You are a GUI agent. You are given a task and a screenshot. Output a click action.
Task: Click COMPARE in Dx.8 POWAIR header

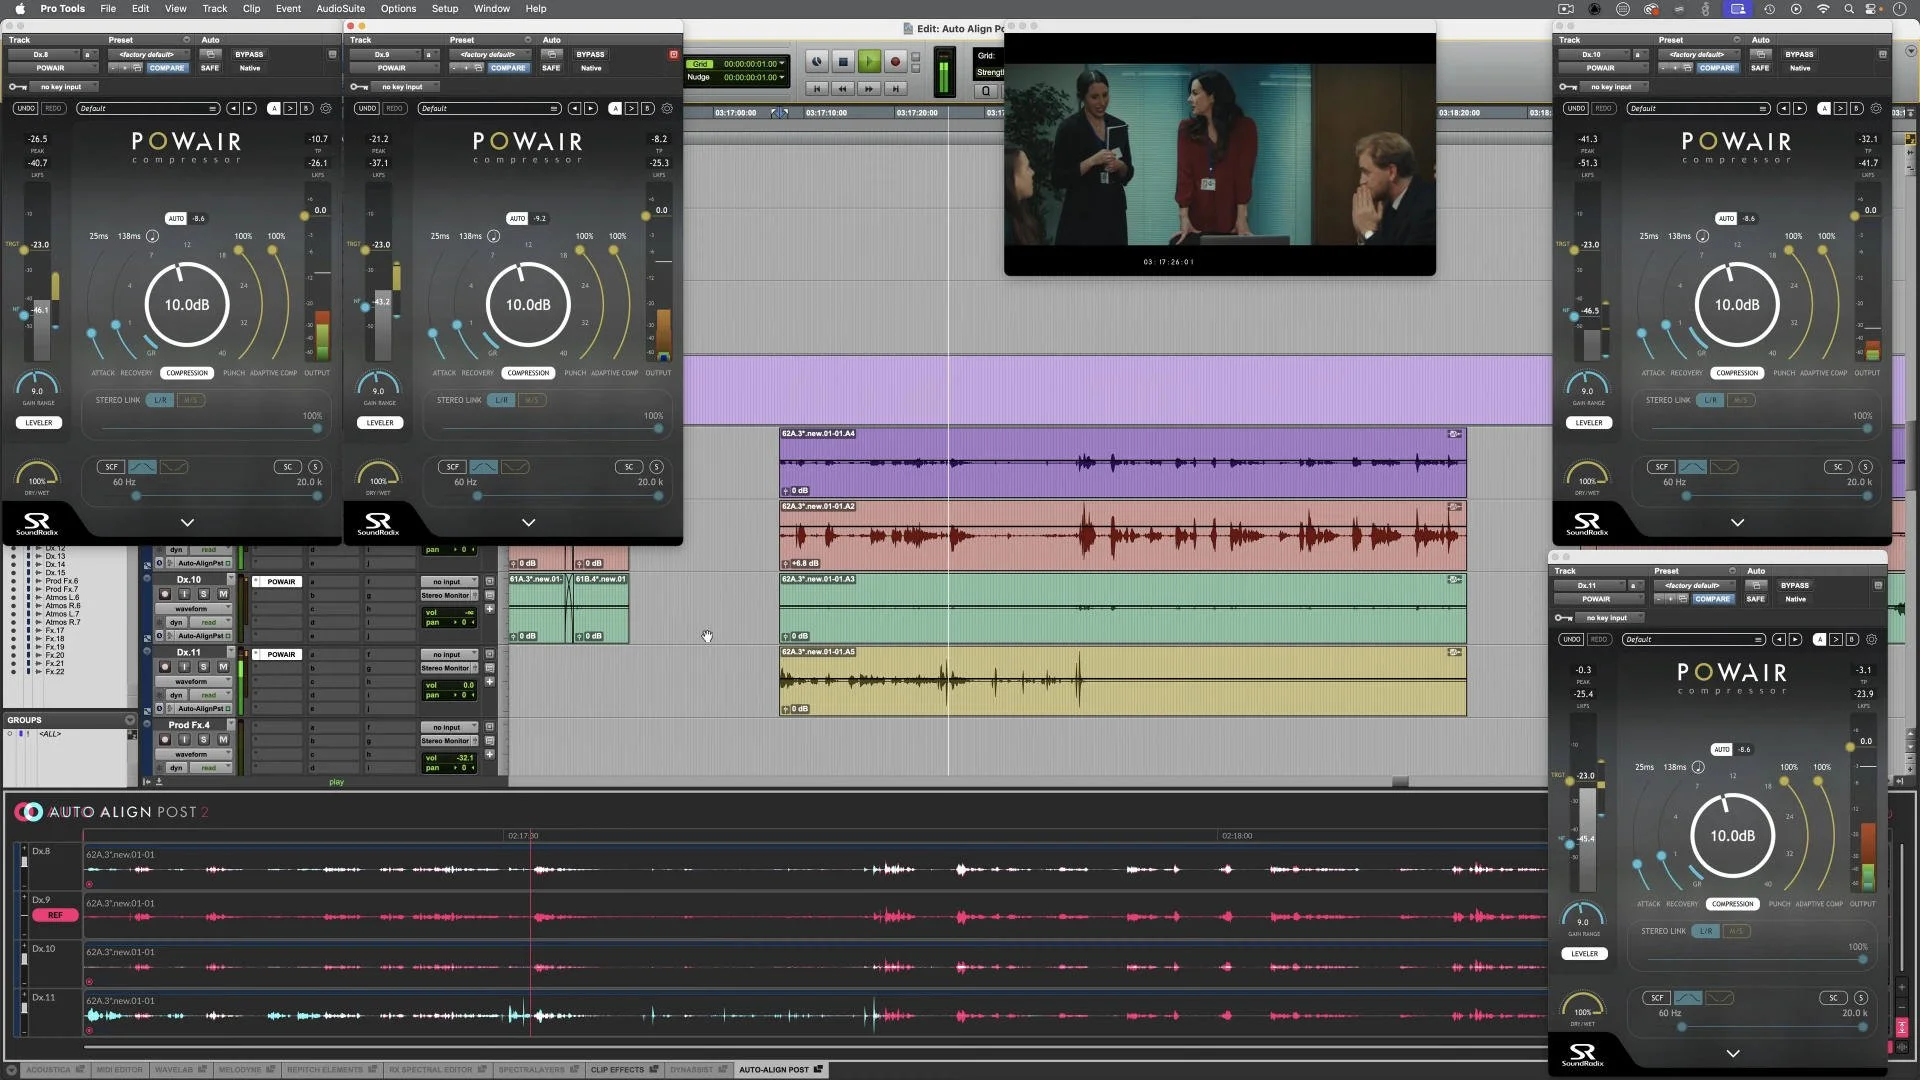pos(166,68)
